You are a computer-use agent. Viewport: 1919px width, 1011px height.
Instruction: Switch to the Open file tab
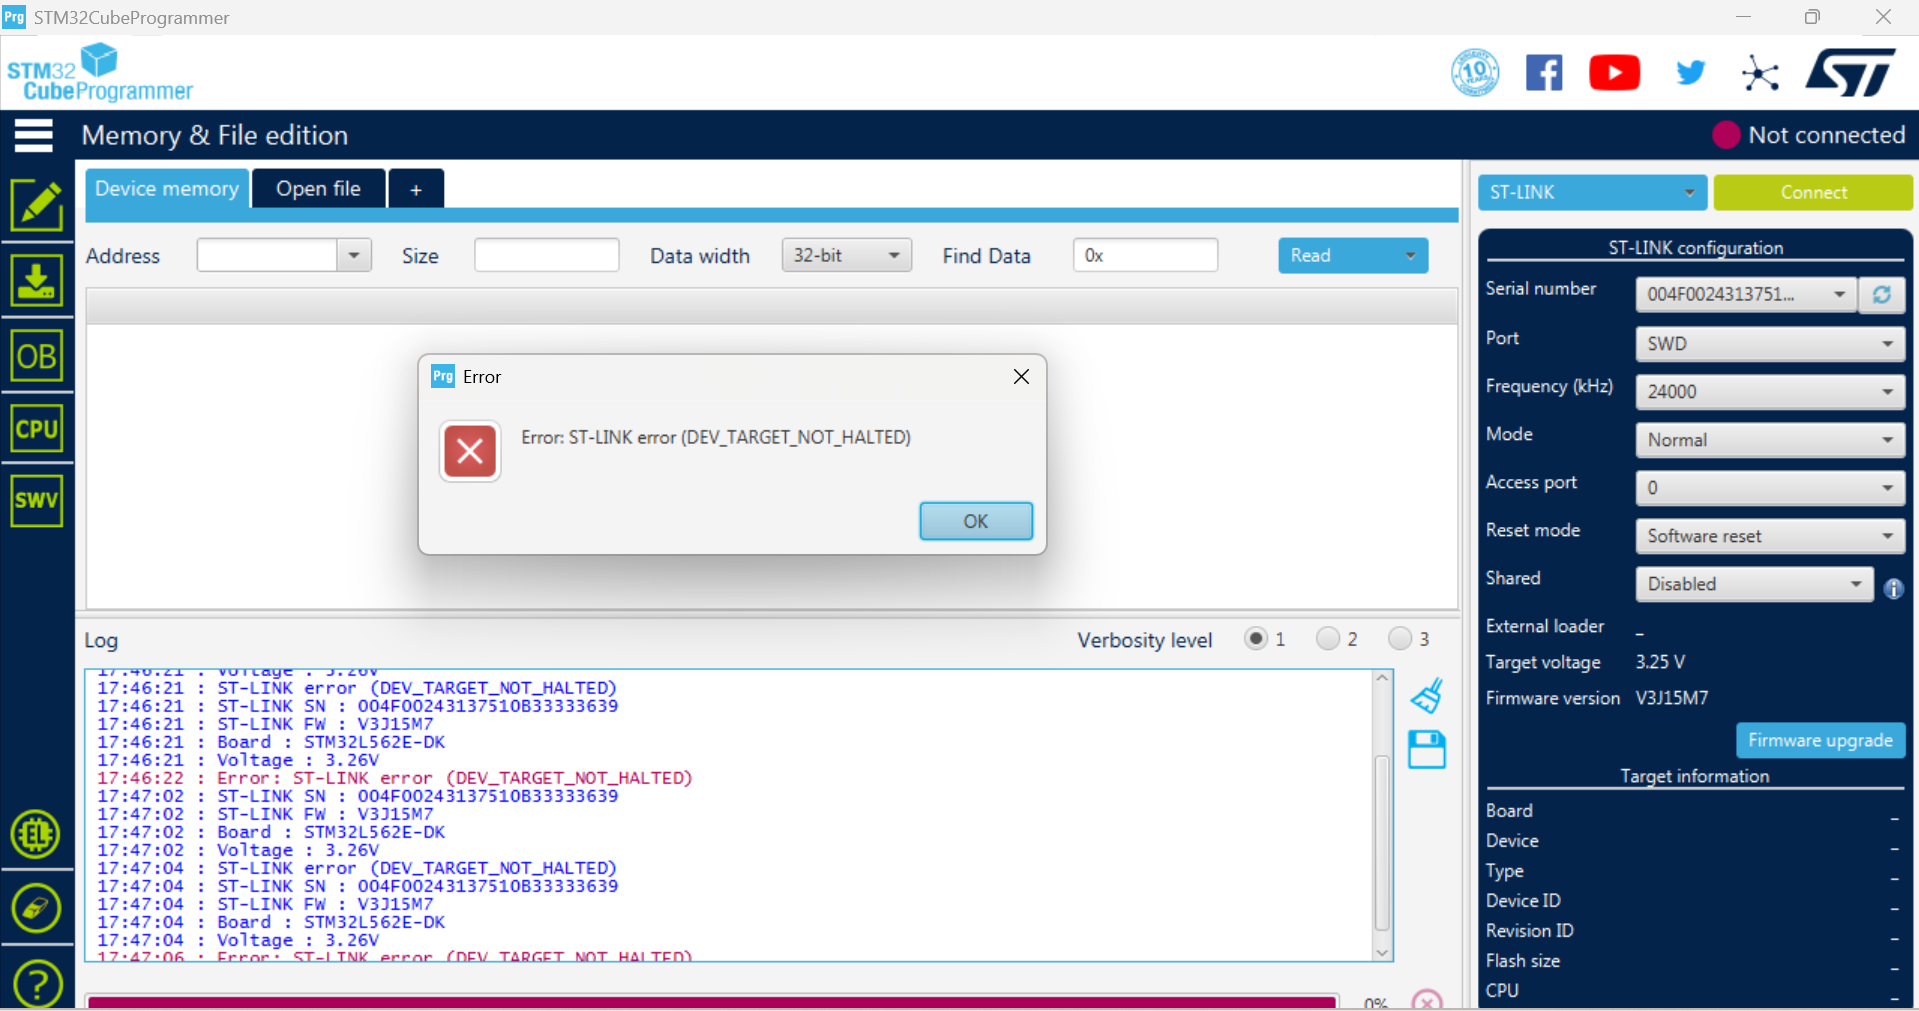317,188
